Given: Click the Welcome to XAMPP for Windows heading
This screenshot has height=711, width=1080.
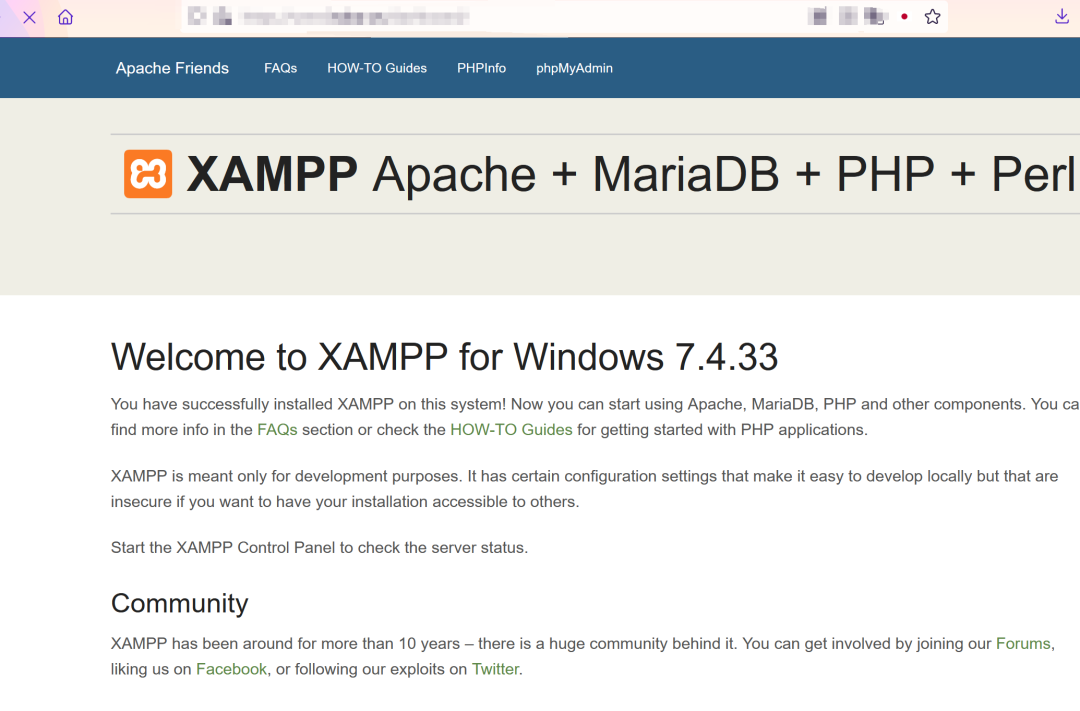Looking at the screenshot, I should click(x=444, y=357).
